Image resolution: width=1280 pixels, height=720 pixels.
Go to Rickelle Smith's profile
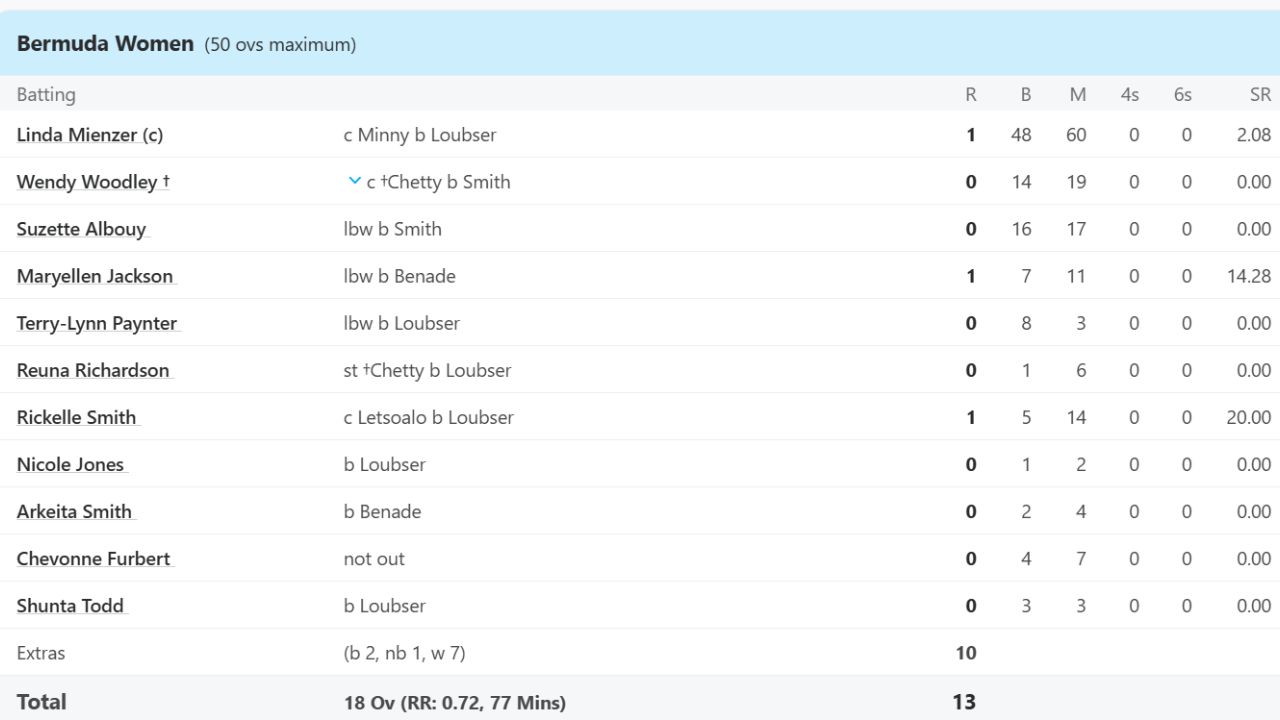pyautogui.click(x=76, y=417)
